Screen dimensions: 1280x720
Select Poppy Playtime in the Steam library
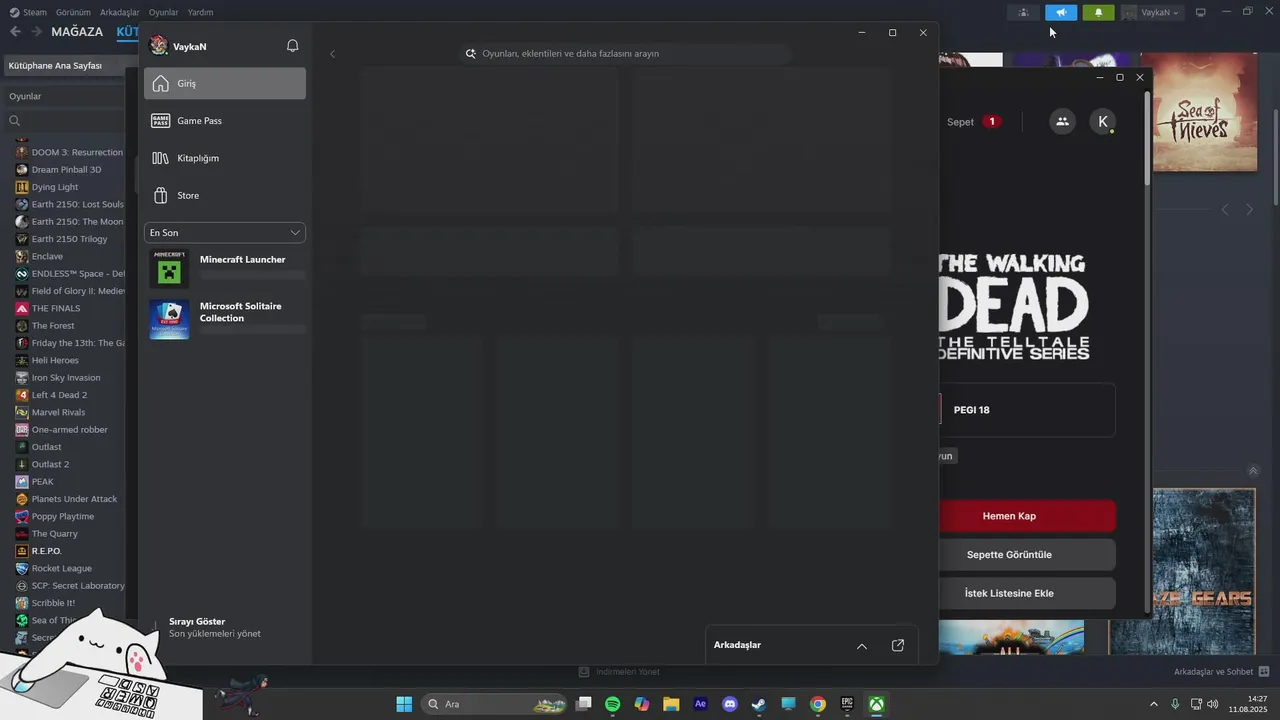[62, 517]
